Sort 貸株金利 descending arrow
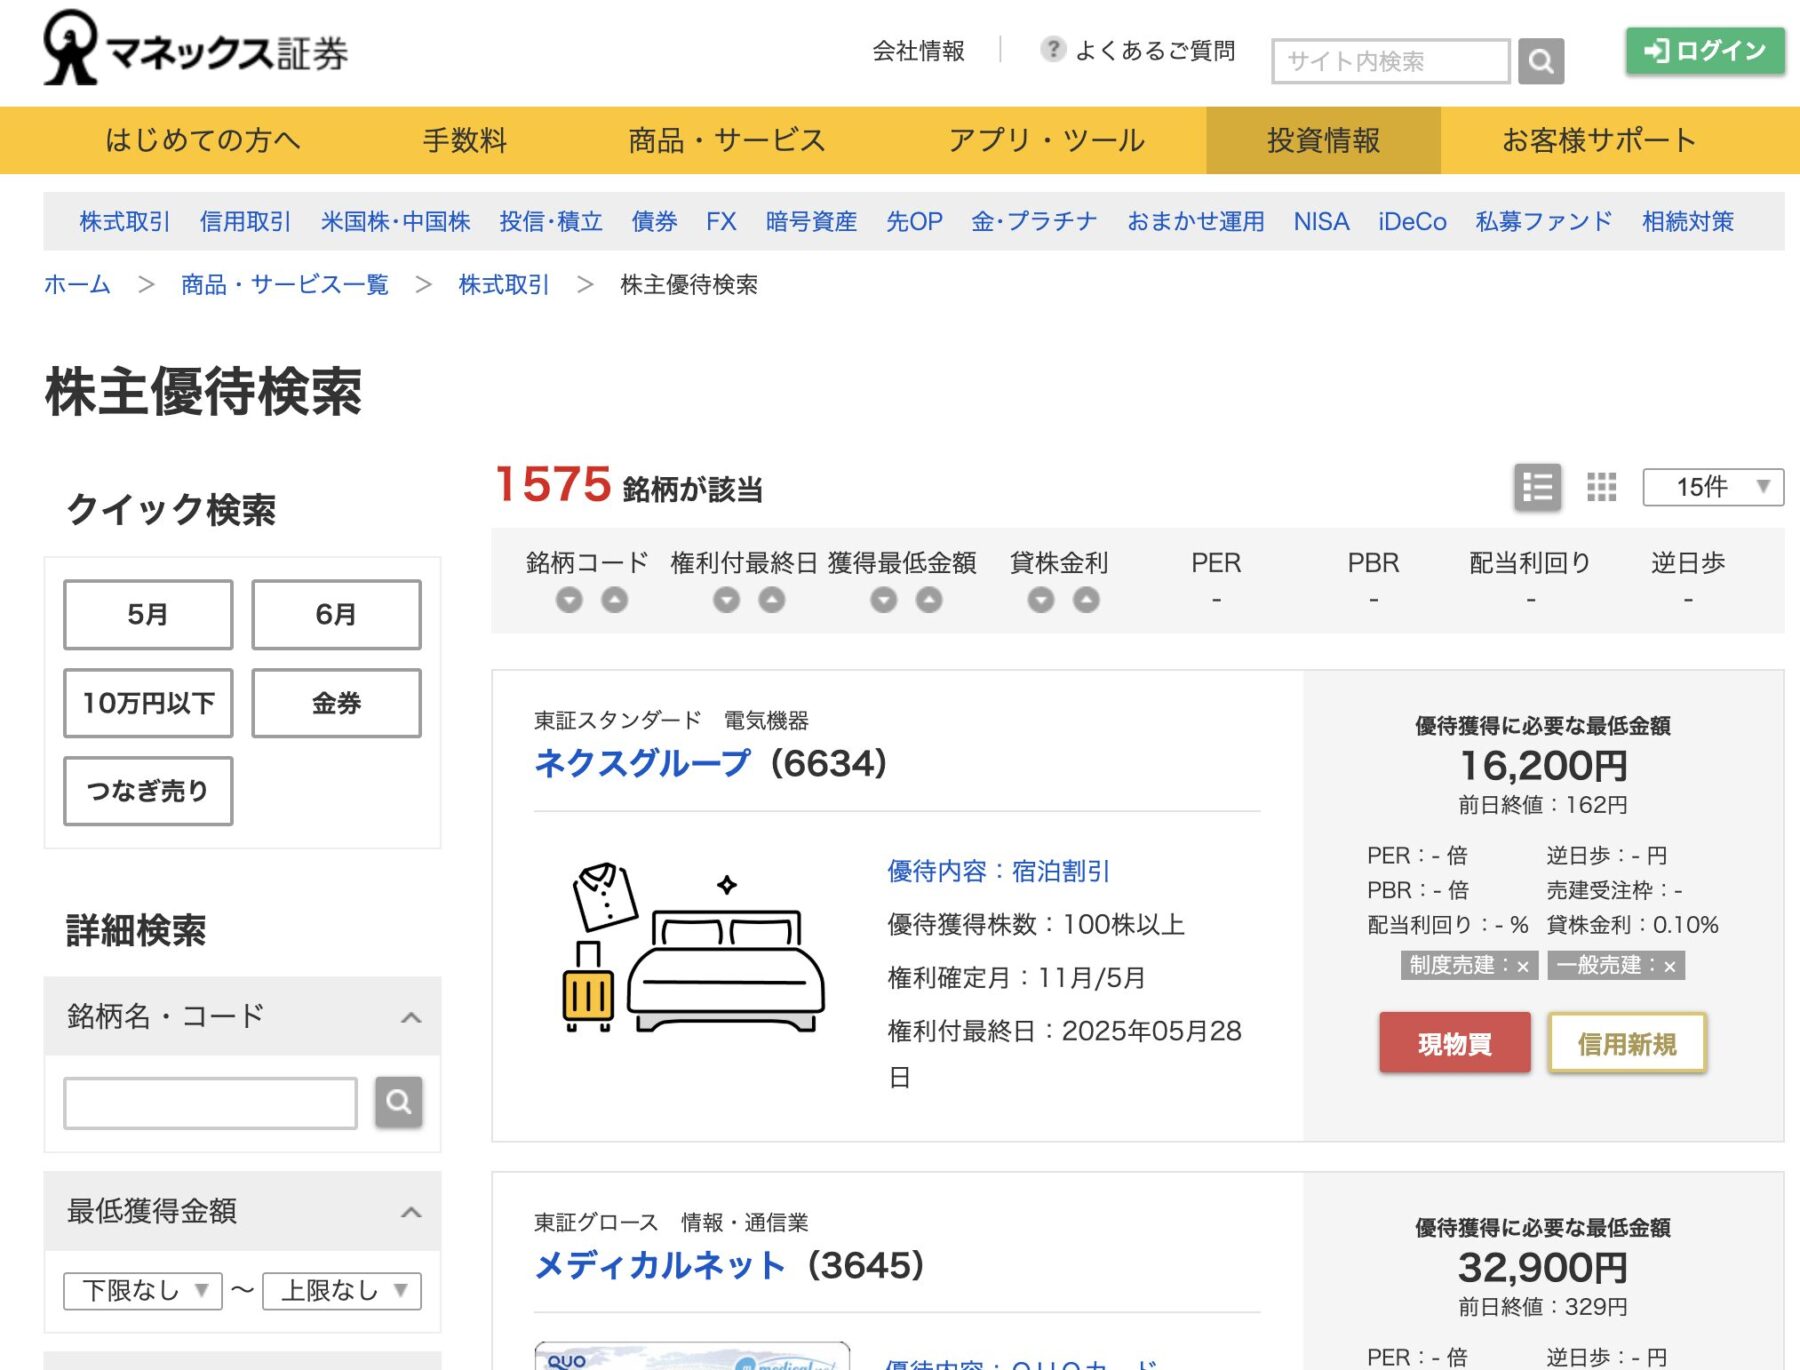 [x=1041, y=600]
